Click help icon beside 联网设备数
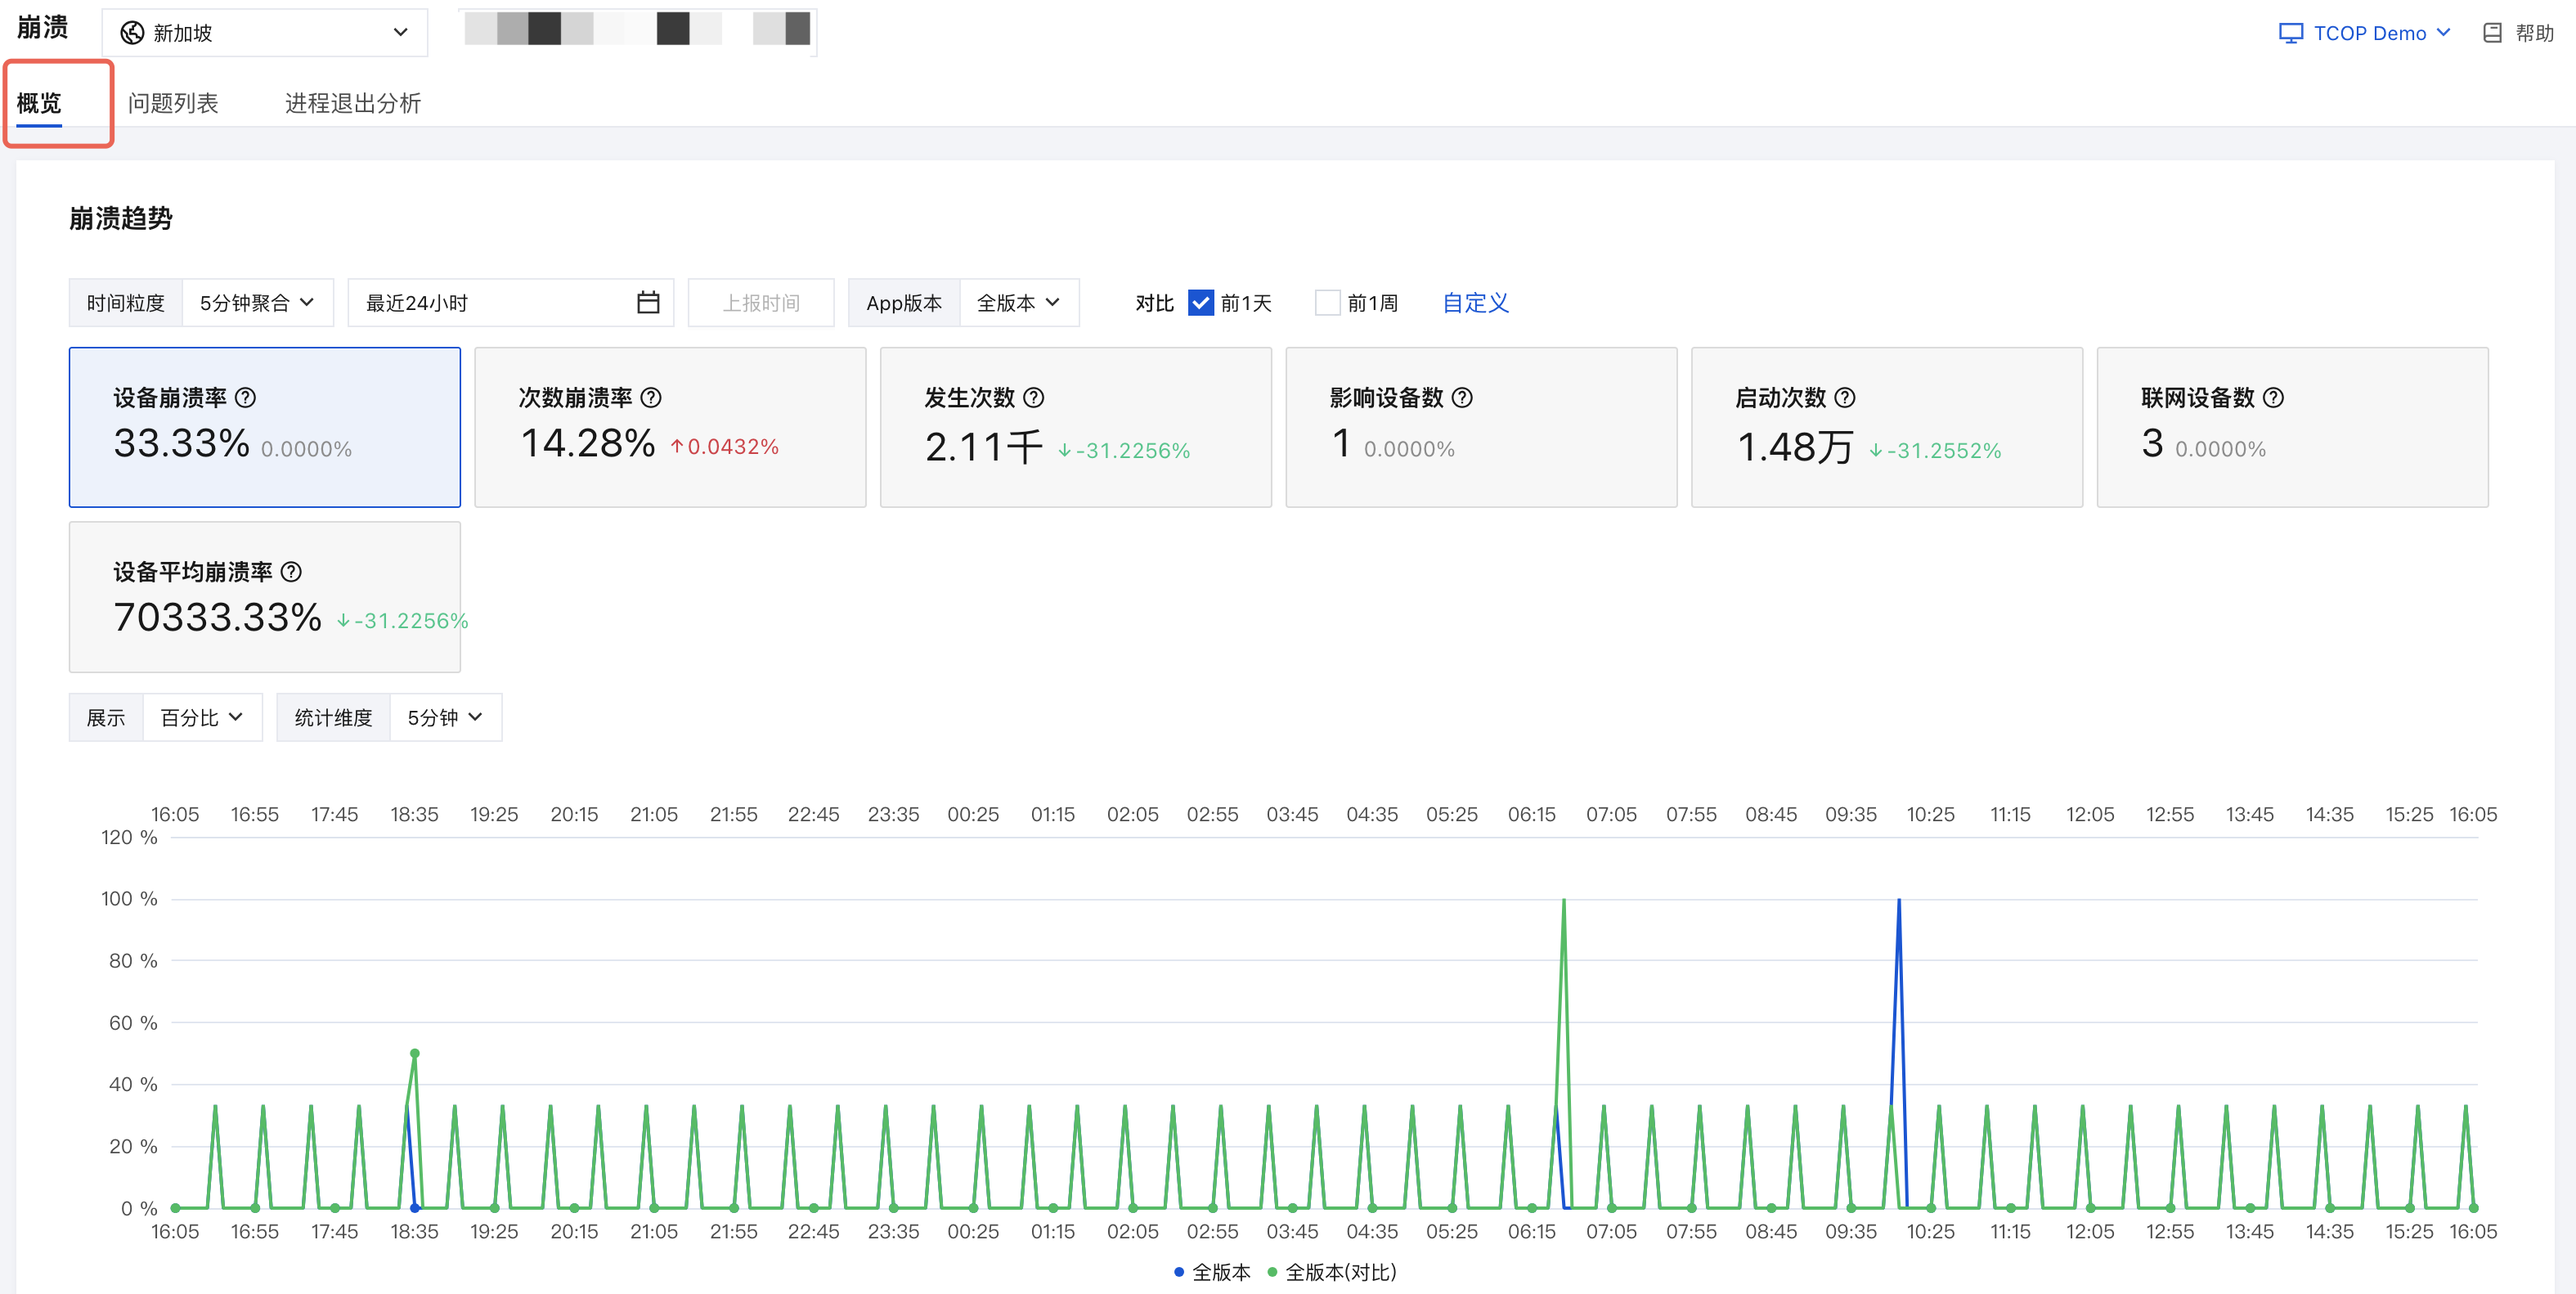2576x1294 pixels. click(x=2273, y=398)
